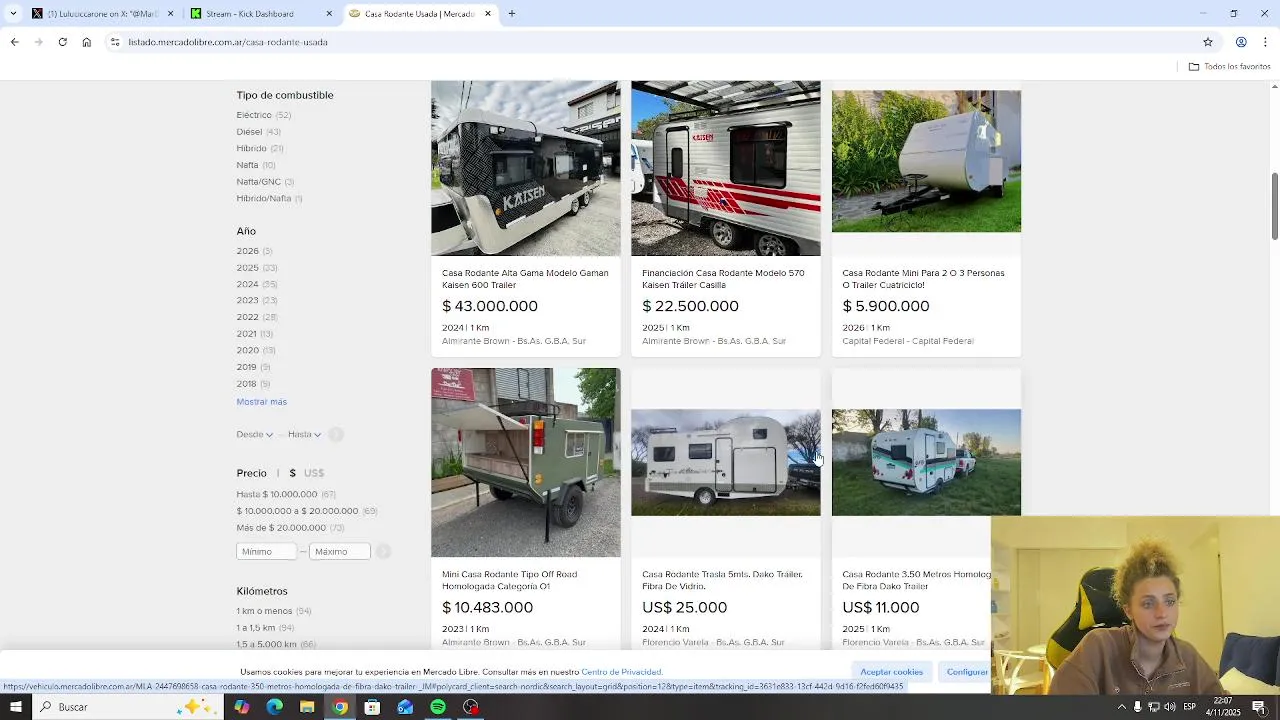Filter listings by year 2022
This screenshot has height=720, width=1280.
tap(256, 317)
